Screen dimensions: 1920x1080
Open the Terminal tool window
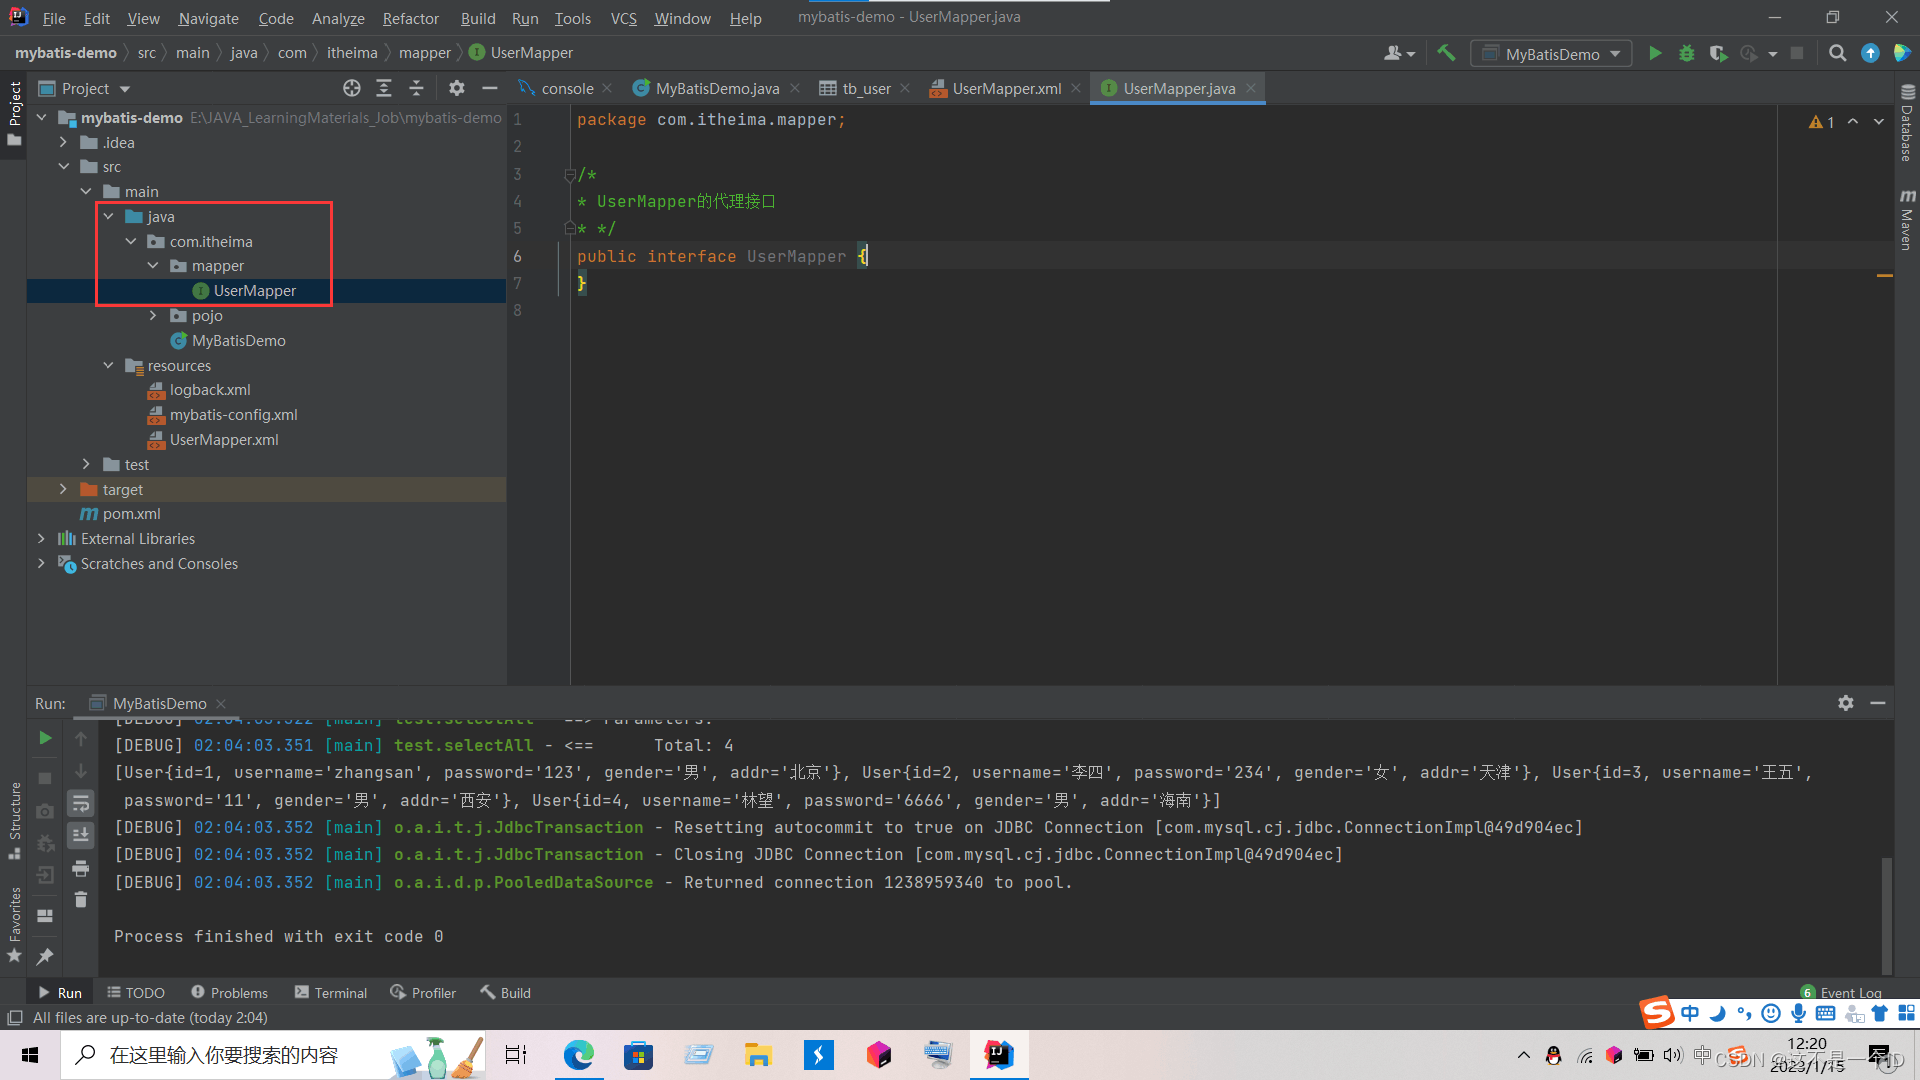tap(331, 992)
